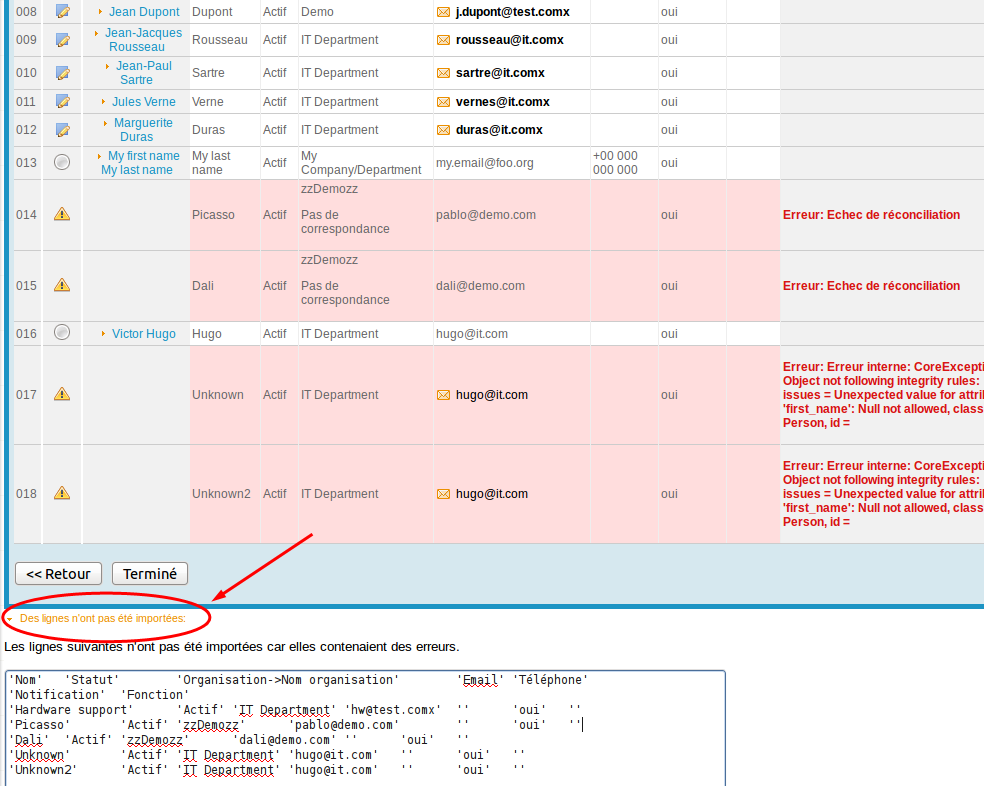Open the Jean Dupont contact link
984x786 pixels.
click(144, 12)
